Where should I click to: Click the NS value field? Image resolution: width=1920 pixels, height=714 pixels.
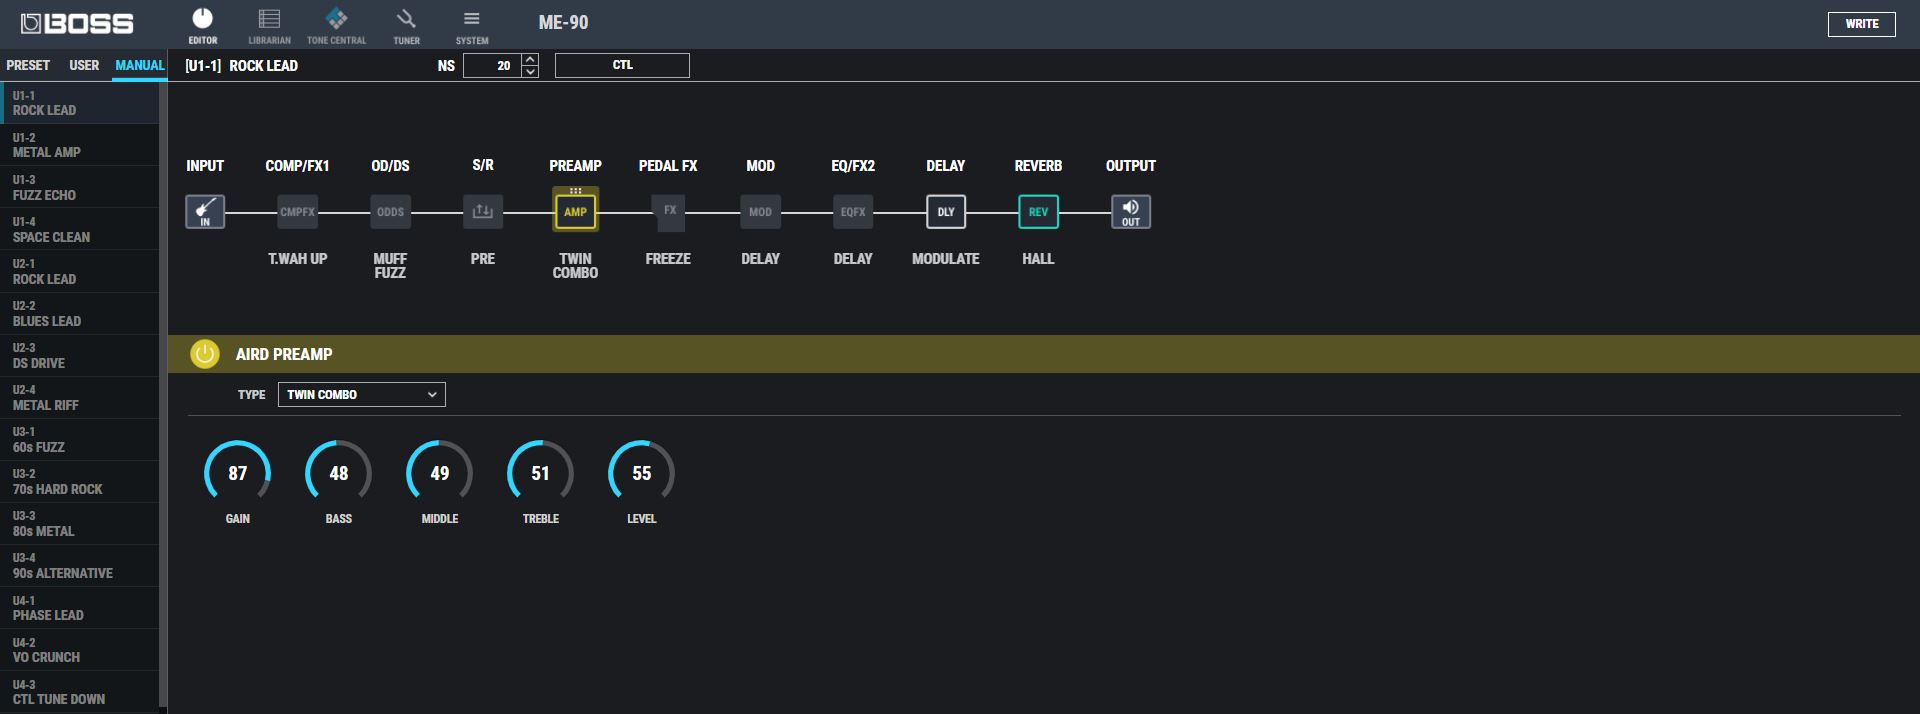tap(492, 66)
